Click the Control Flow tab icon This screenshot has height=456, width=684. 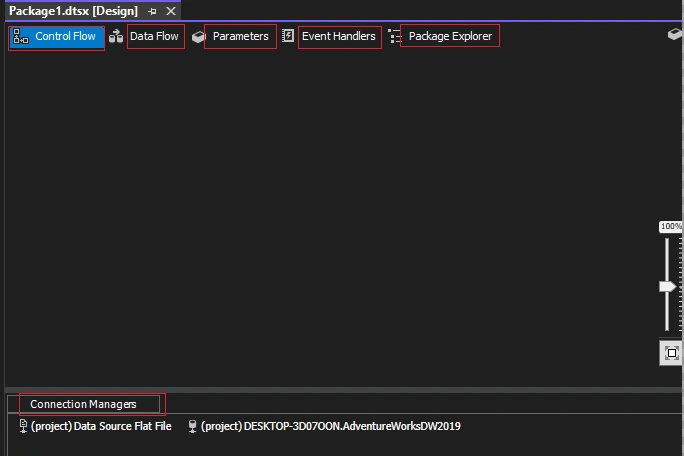[20, 37]
